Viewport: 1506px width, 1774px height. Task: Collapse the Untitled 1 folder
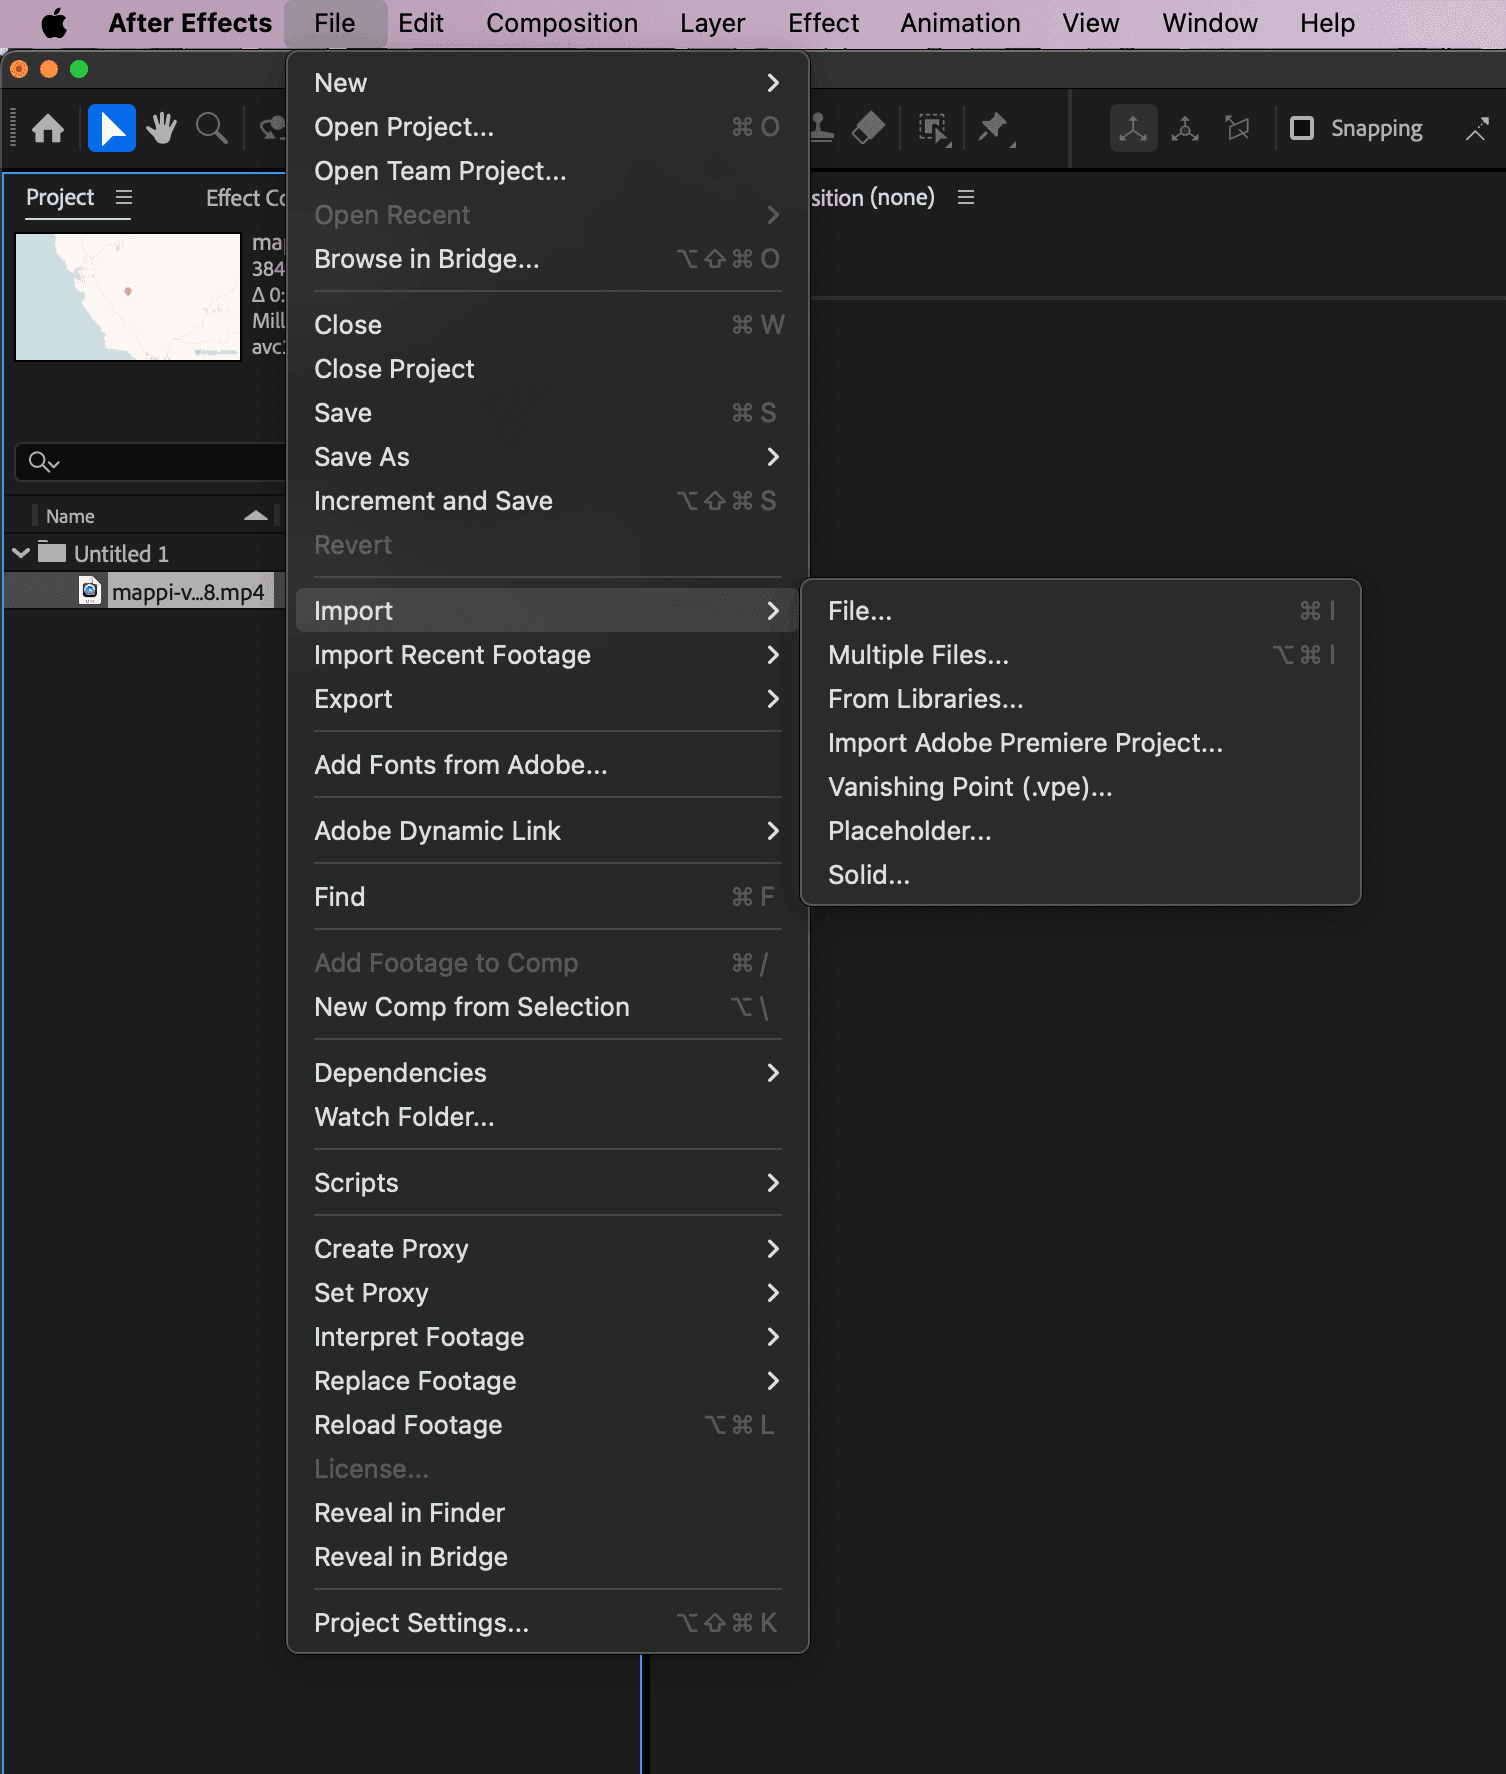(x=20, y=552)
